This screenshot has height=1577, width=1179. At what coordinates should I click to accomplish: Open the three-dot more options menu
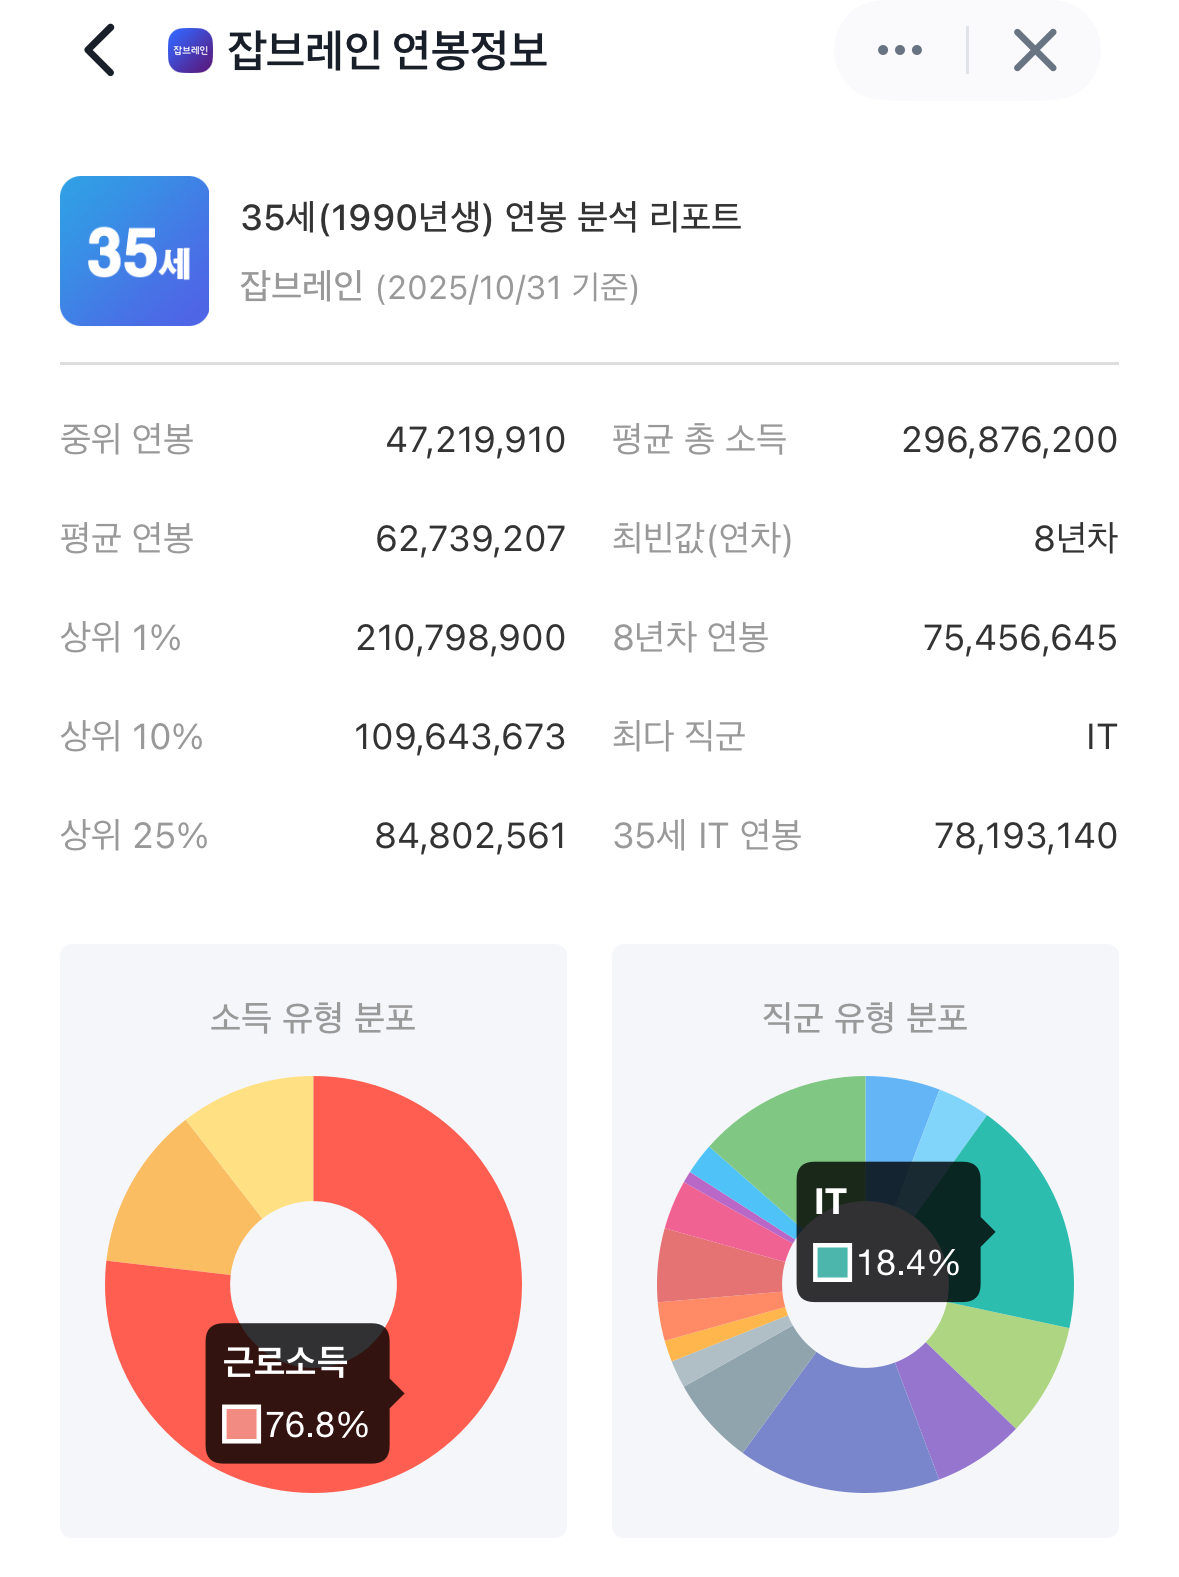899,50
